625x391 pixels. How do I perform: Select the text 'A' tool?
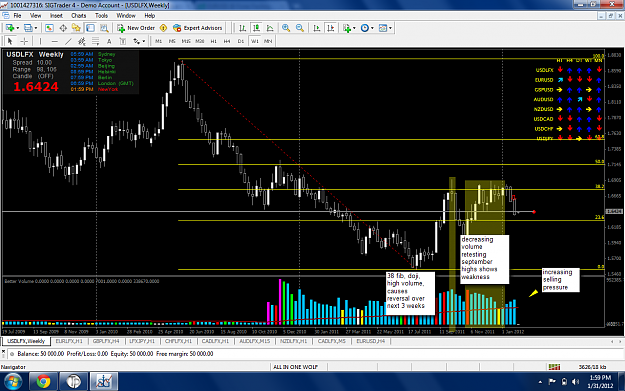coord(109,41)
